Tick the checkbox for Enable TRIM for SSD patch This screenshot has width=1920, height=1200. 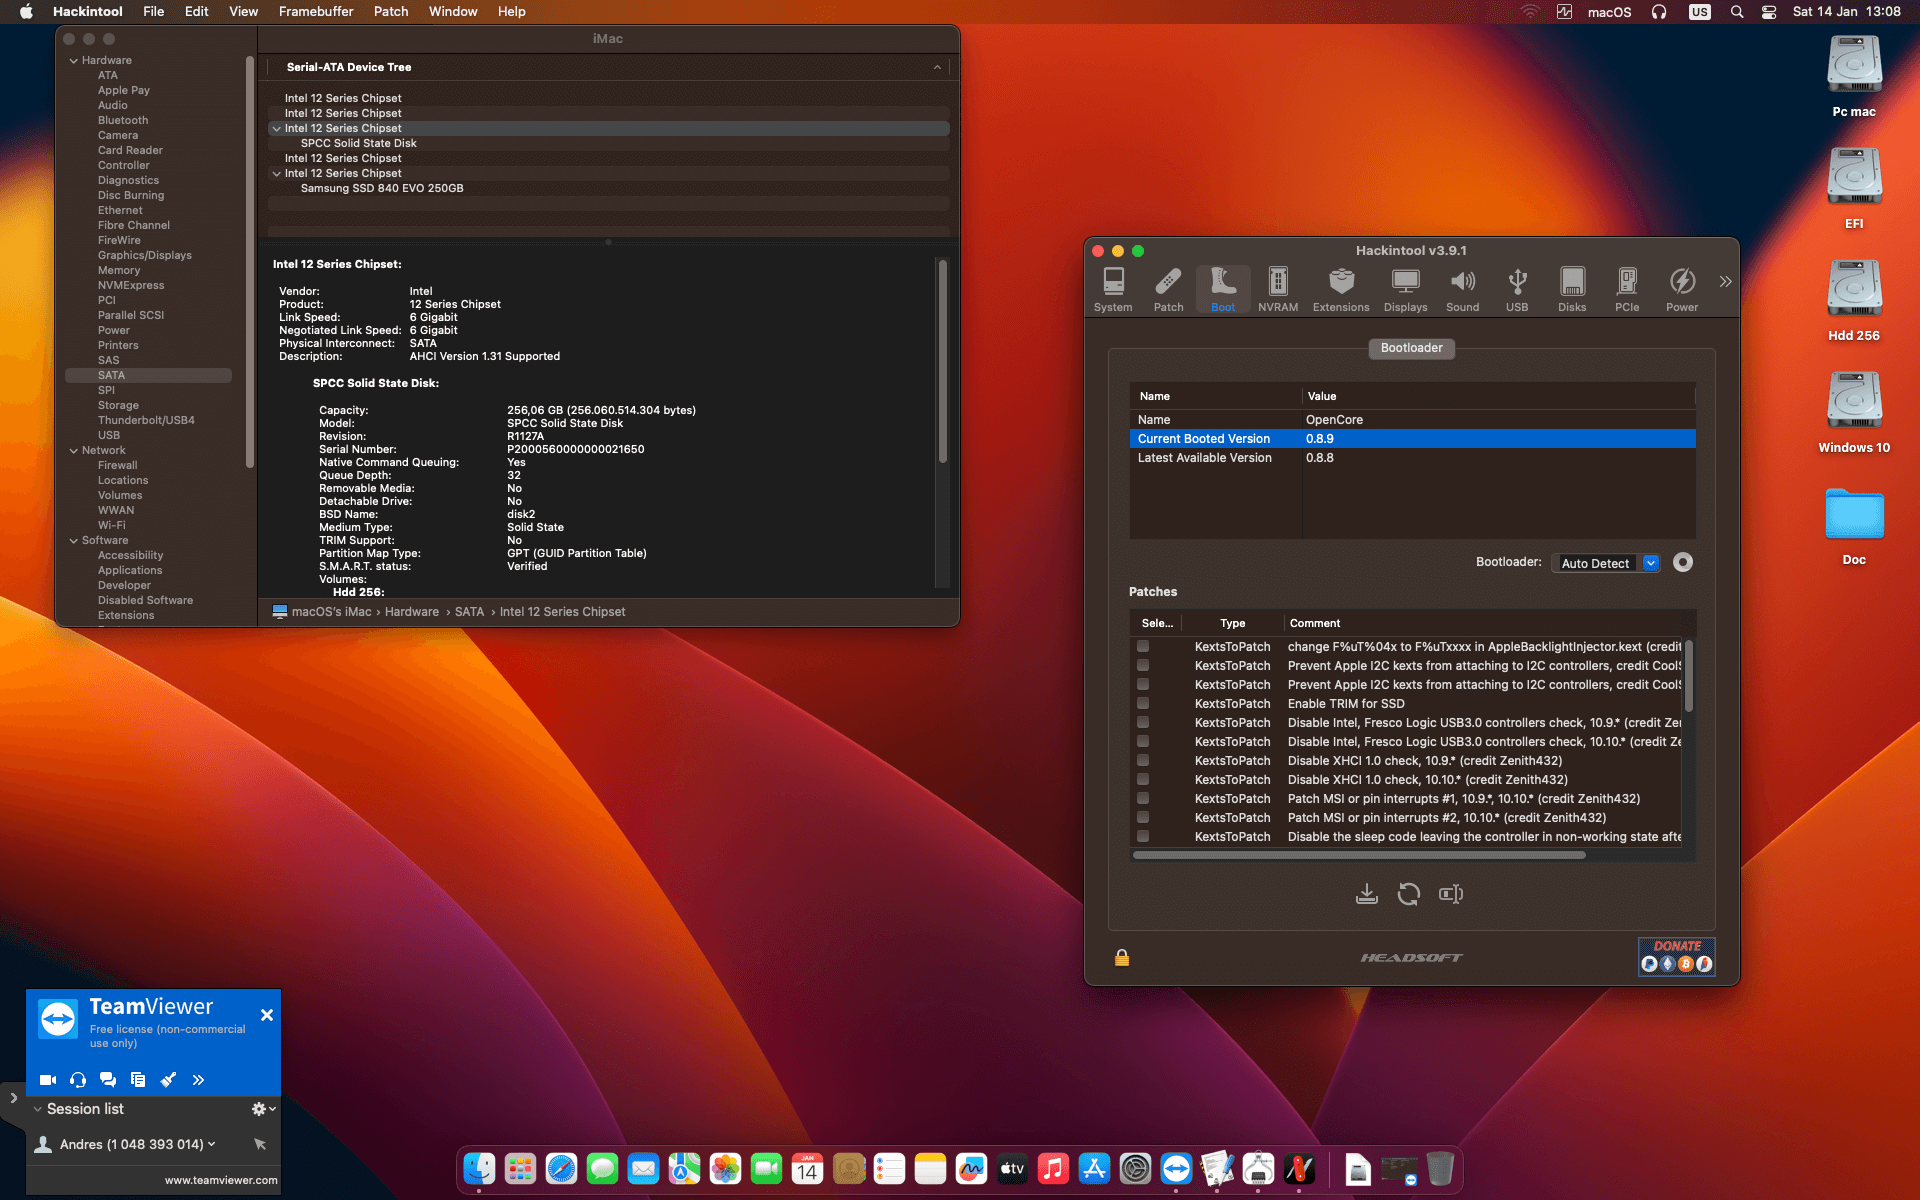pyautogui.click(x=1143, y=703)
